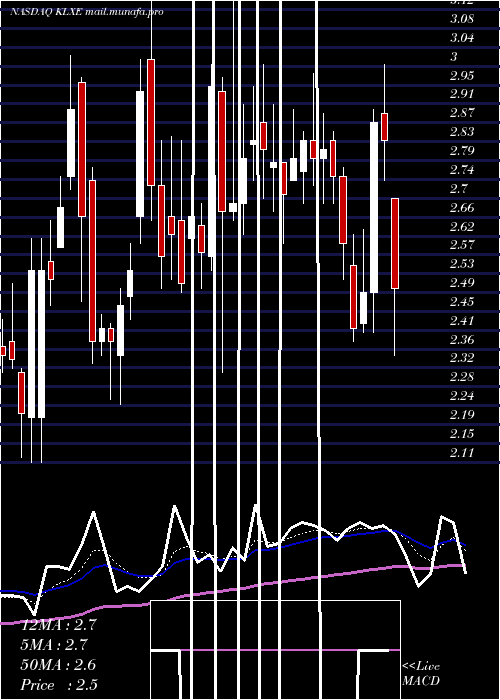
Task: Select the 2.62 price axis label
Action: (462, 227)
